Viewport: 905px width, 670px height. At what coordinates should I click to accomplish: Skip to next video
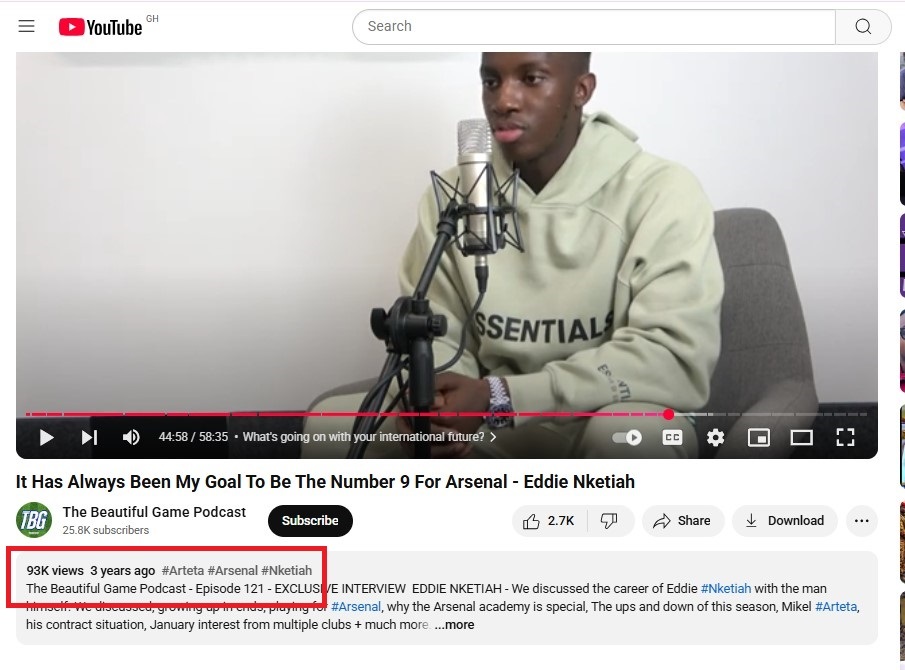(x=89, y=437)
